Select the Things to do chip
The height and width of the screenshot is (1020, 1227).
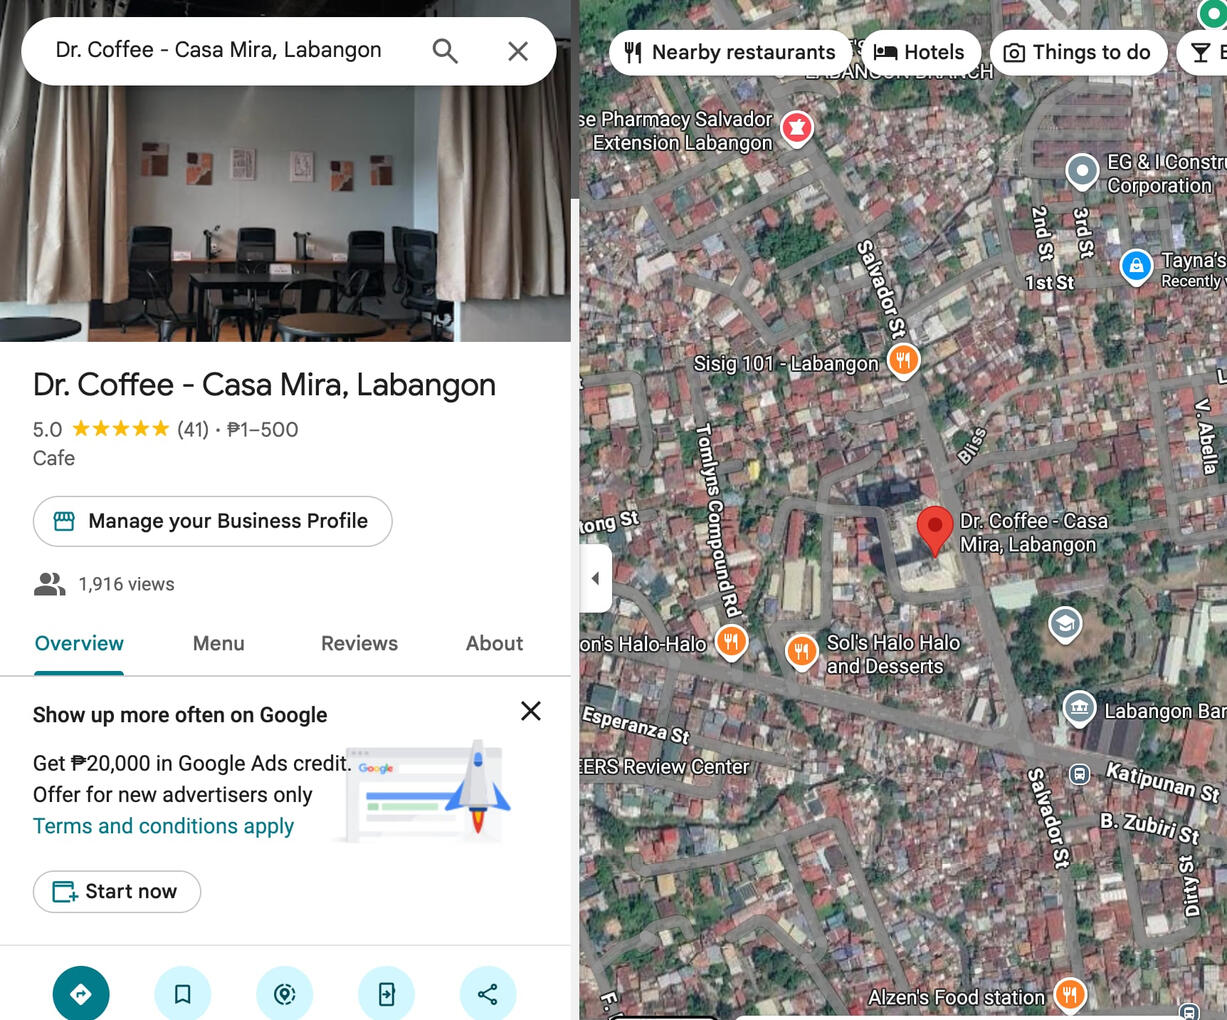[1078, 52]
